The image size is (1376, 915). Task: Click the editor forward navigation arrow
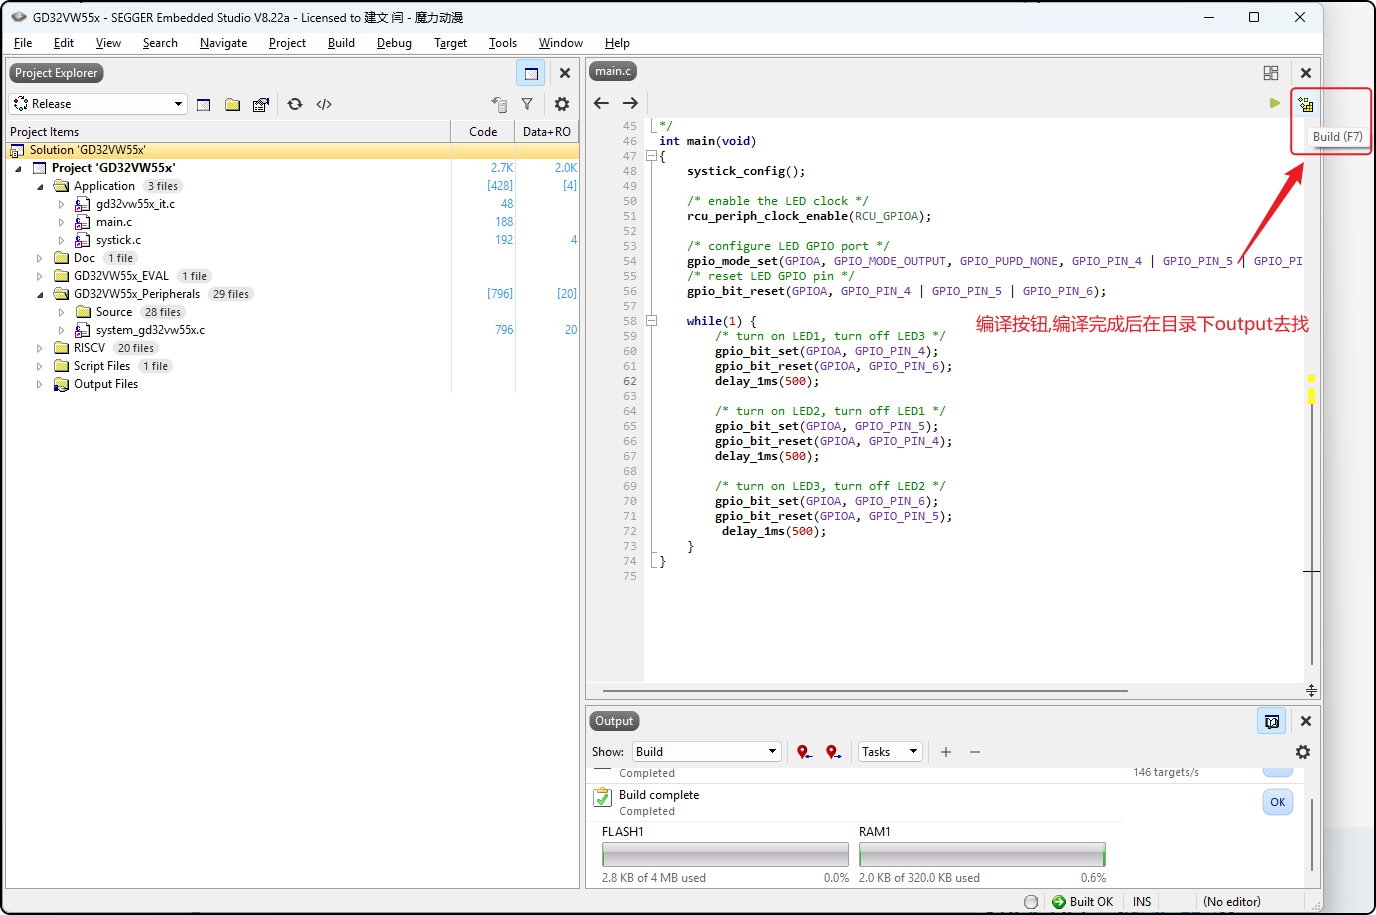coord(630,103)
